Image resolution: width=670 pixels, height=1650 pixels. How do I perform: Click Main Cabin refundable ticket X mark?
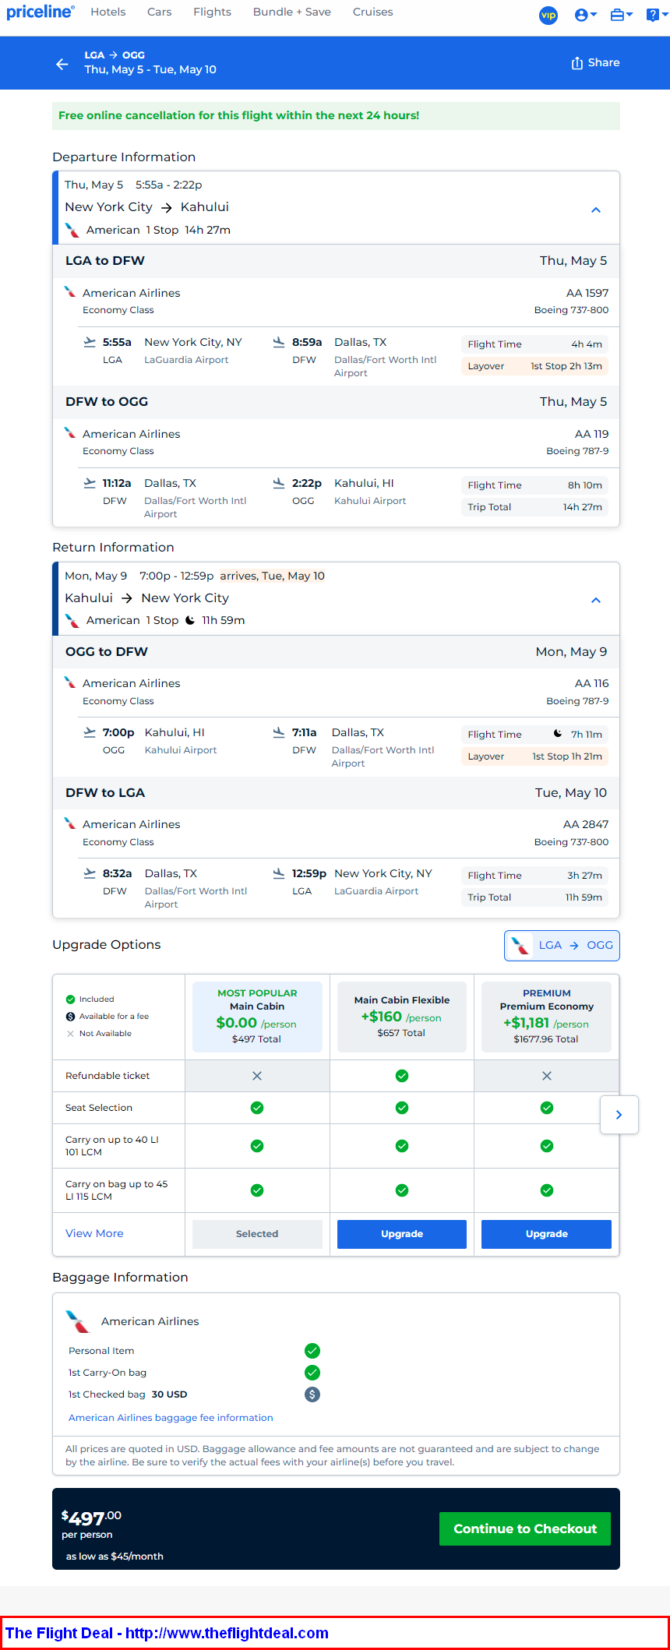(257, 1076)
